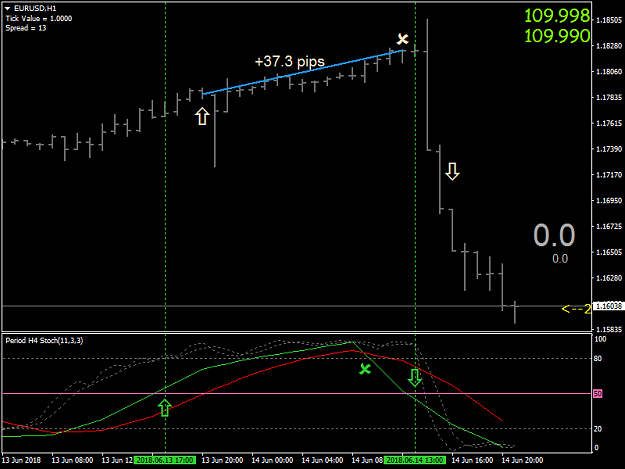Click the 1.15835 price scale label

(x=609, y=330)
